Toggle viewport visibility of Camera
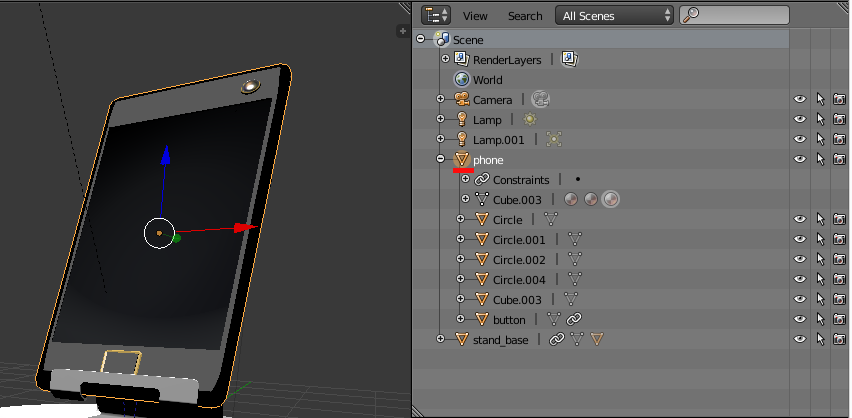The width and height of the screenshot is (852, 418). [799, 99]
